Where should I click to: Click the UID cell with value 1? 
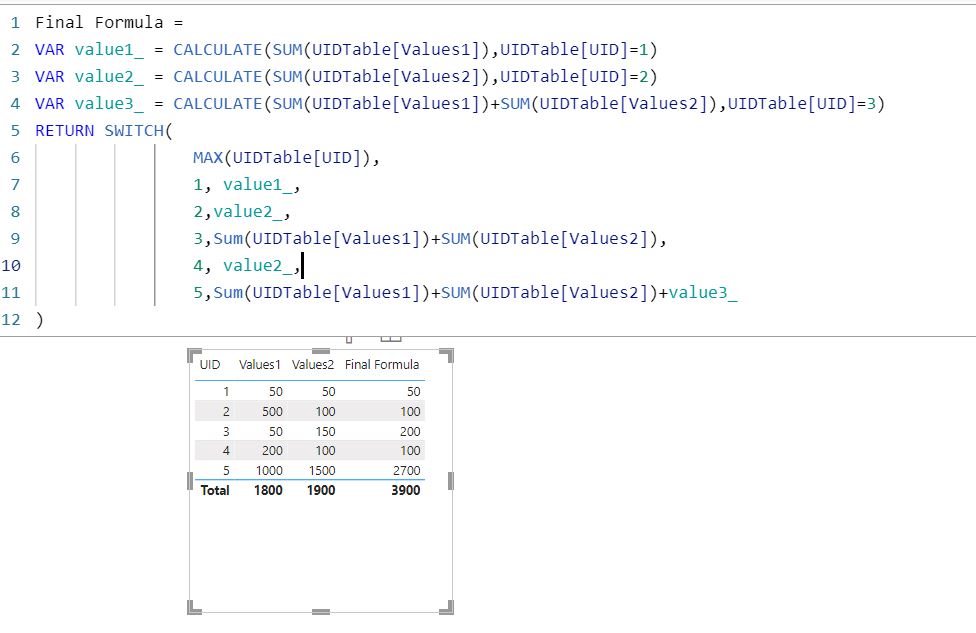(226, 392)
